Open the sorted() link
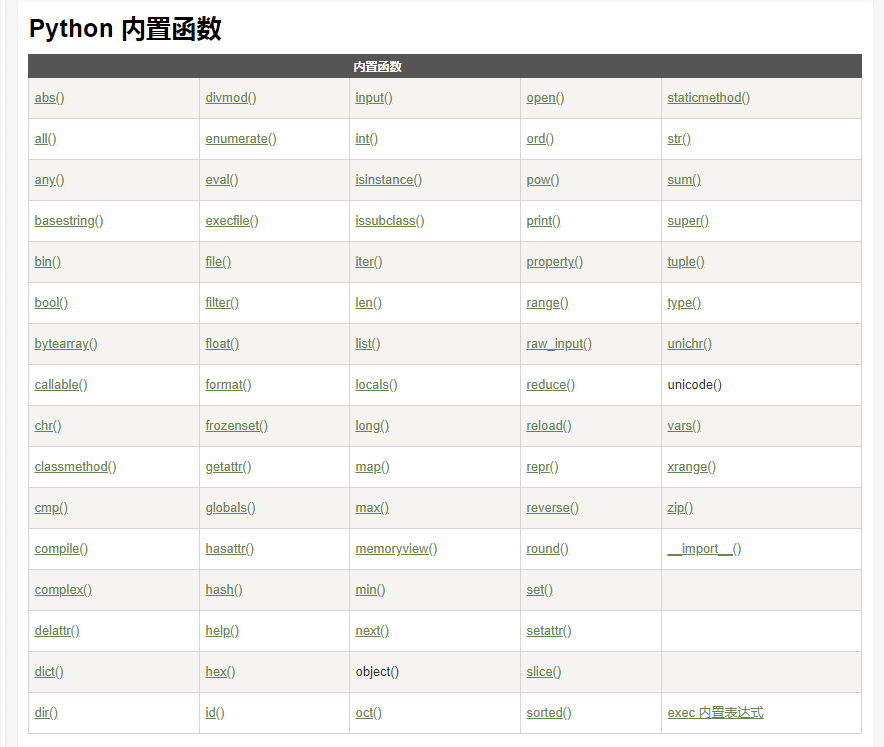 tap(549, 713)
